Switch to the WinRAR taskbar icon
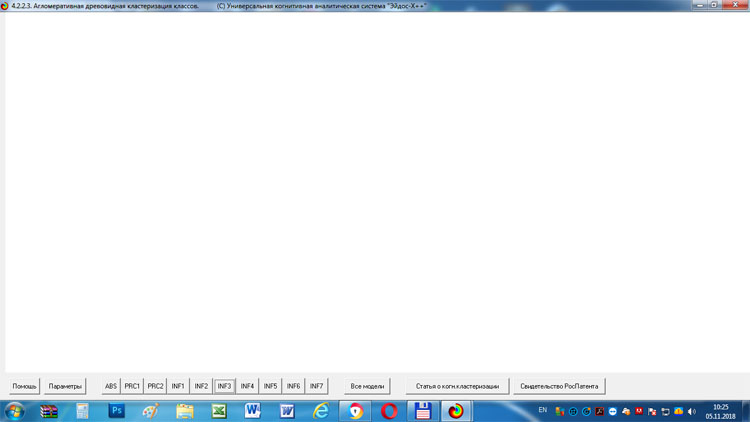750x422 pixels. coord(49,411)
